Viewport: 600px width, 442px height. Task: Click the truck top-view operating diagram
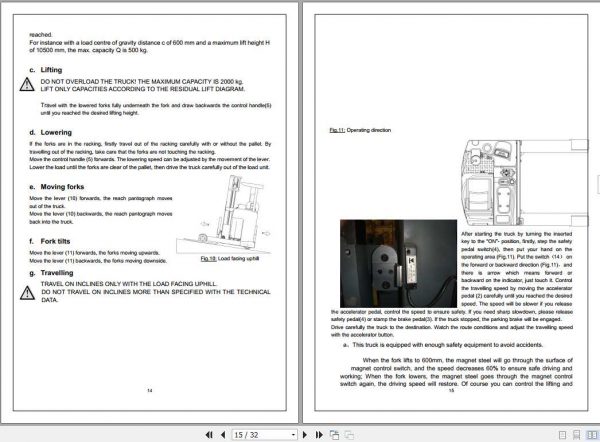[x=524, y=183]
